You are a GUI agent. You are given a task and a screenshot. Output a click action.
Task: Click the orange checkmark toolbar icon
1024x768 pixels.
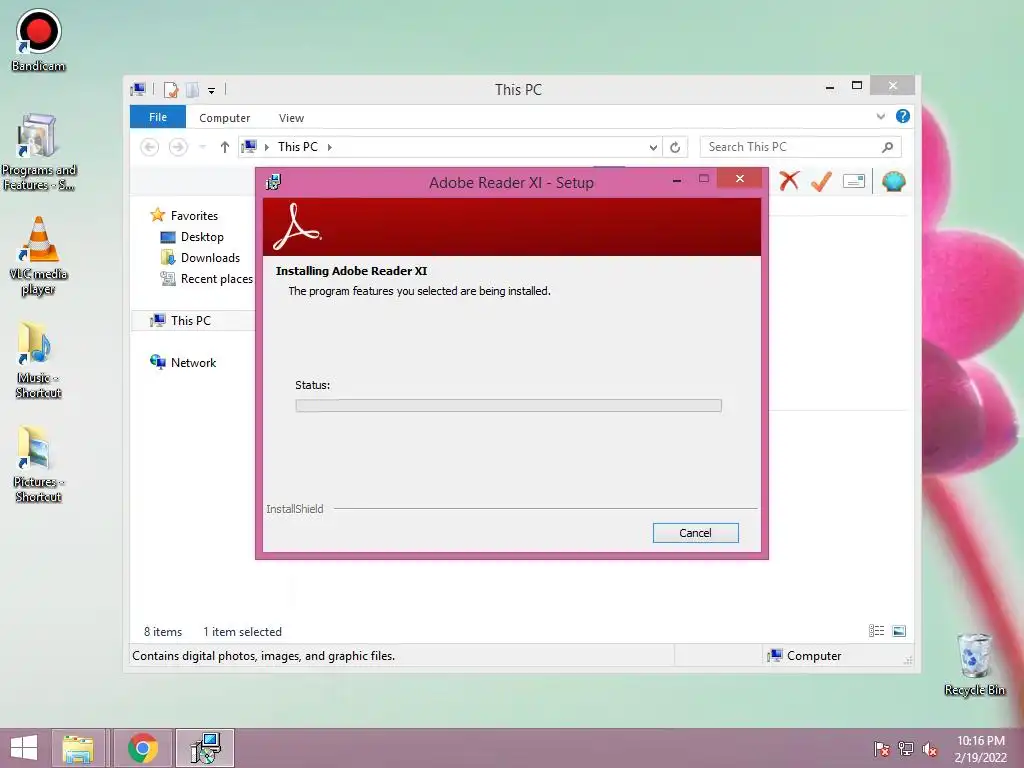coord(821,181)
